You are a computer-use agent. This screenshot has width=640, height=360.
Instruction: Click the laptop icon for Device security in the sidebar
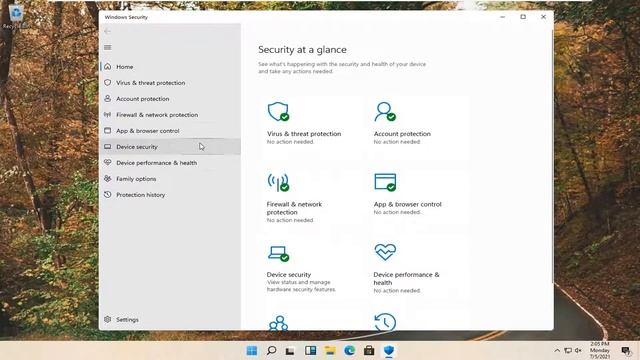tap(108, 147)
